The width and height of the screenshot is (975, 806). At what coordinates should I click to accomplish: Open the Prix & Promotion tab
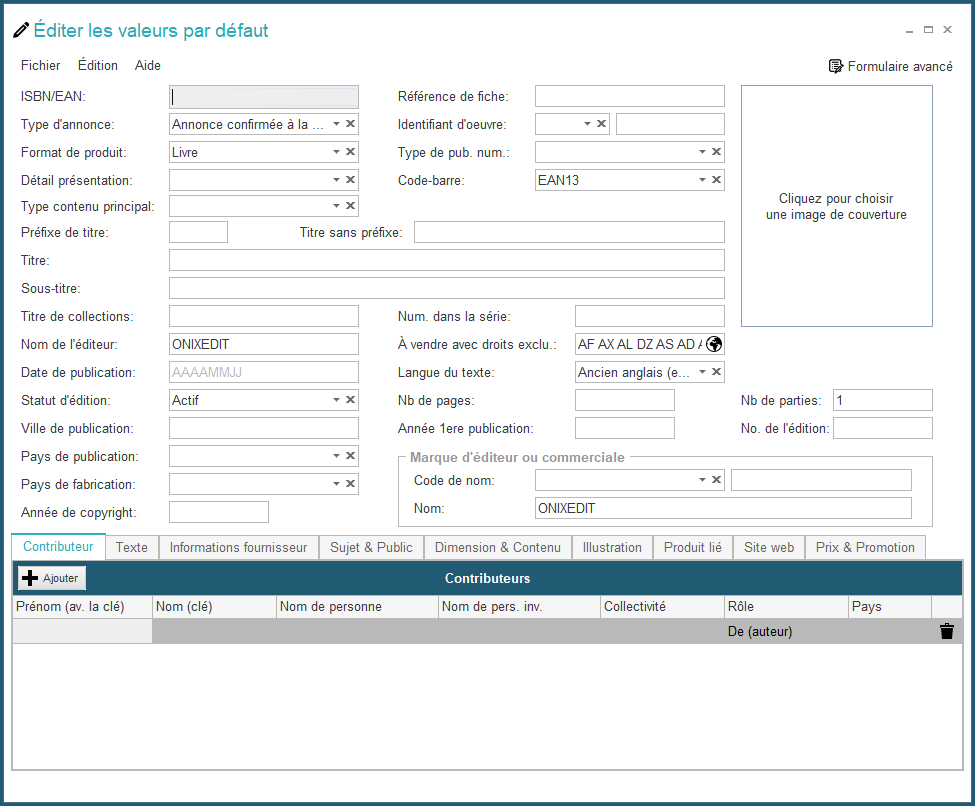tap(865, 547)
